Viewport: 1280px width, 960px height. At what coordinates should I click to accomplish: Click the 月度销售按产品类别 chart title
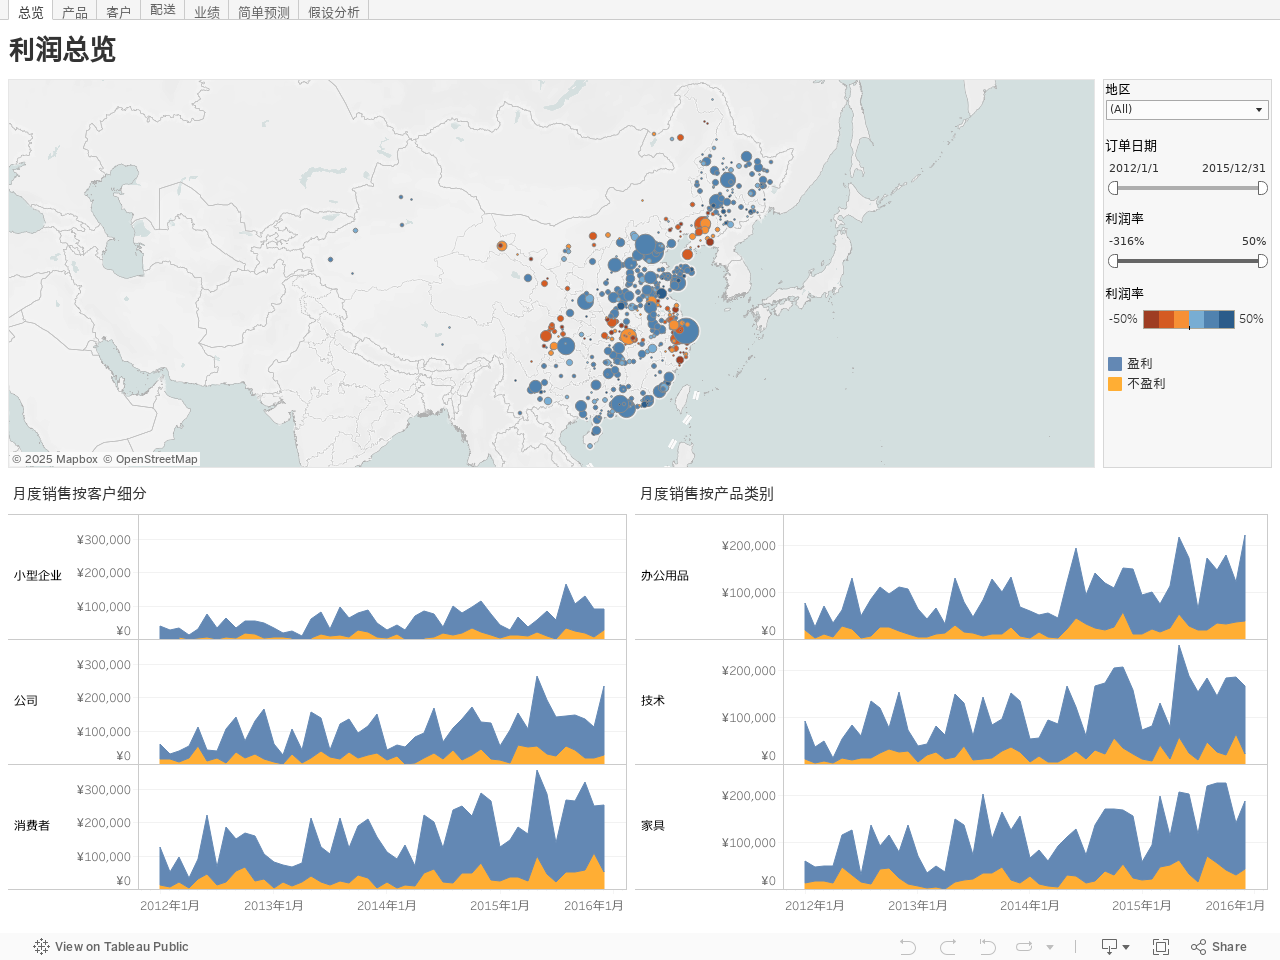click(x=707, y=493)
